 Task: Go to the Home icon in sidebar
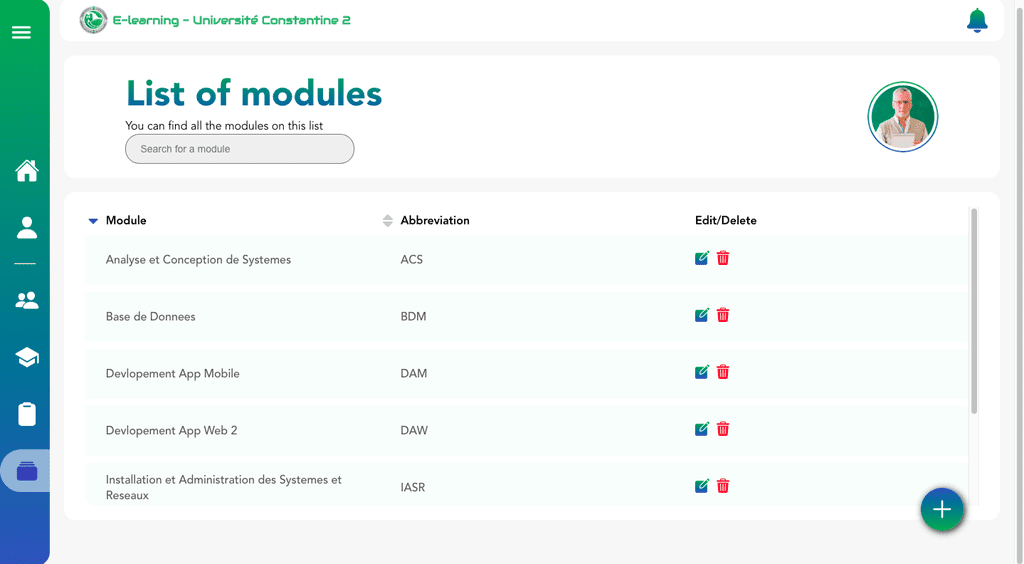[27, 170]
